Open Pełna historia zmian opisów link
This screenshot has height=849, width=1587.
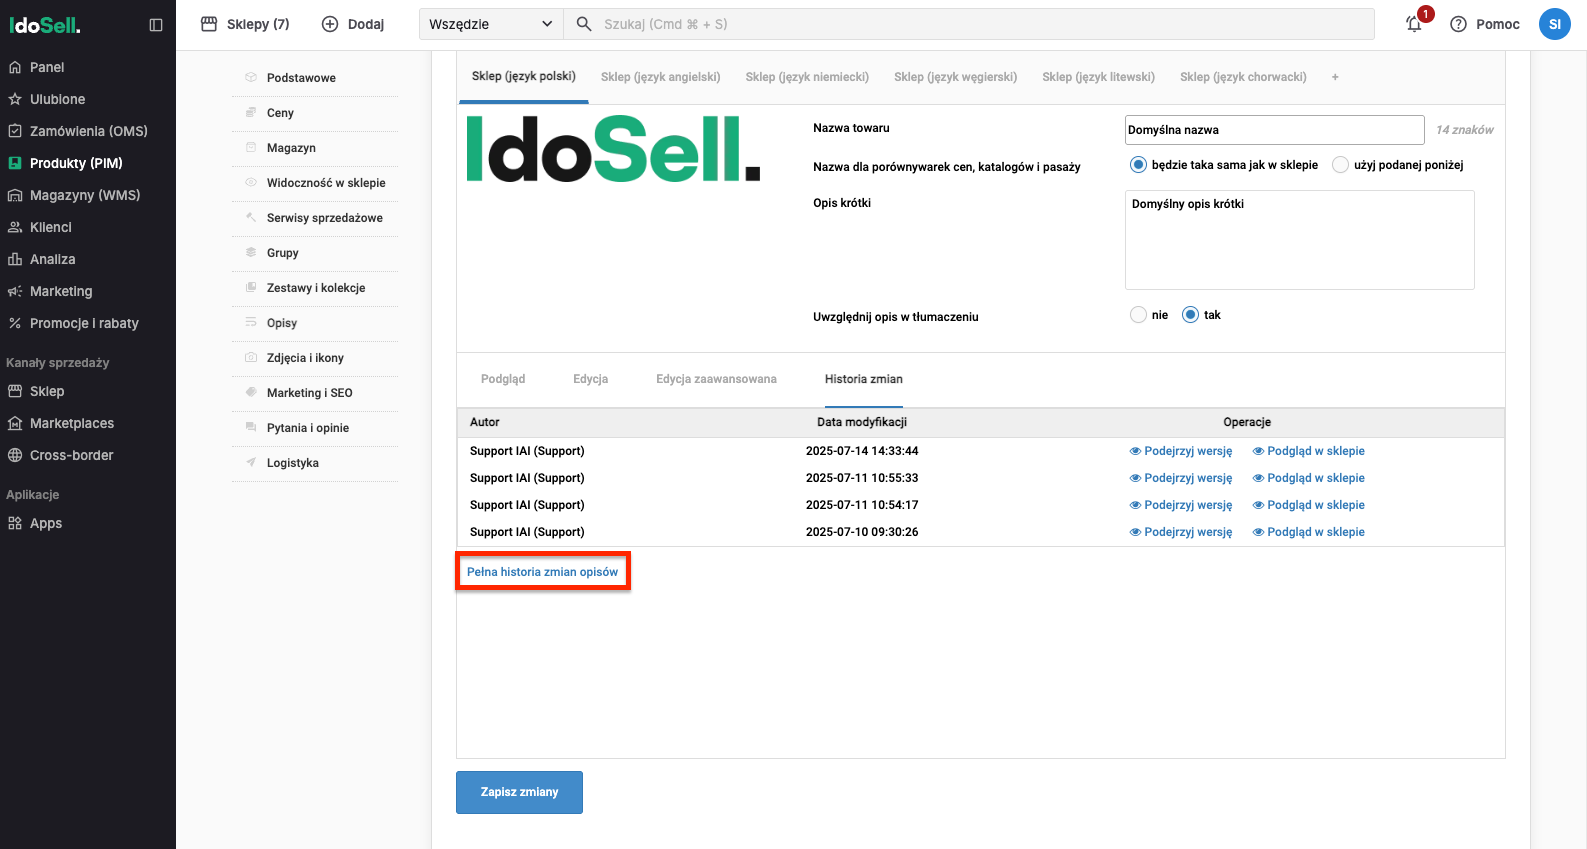[x=543, y=572]
